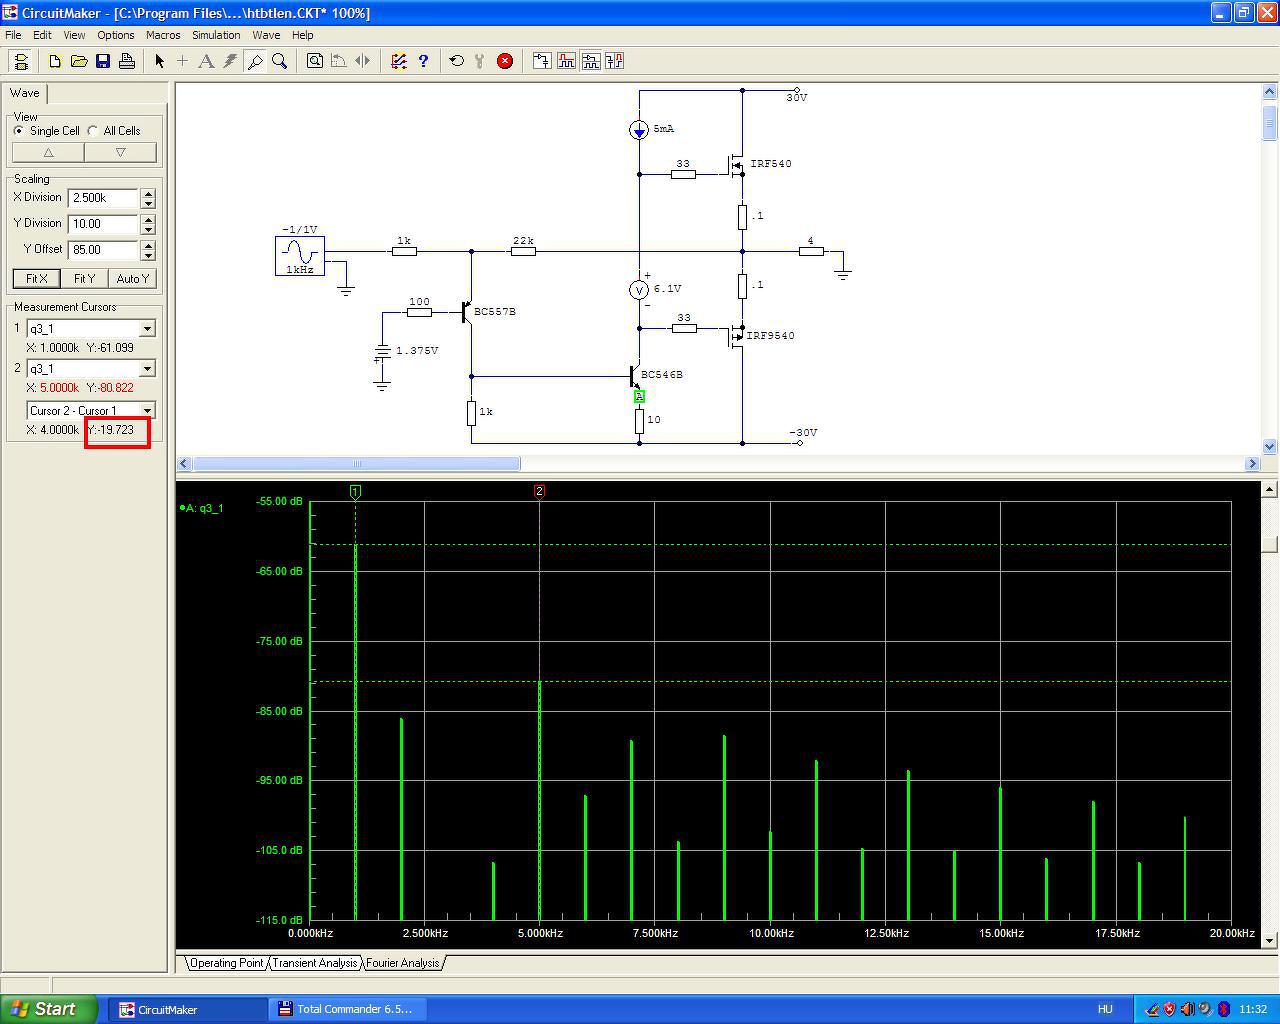Click the Y Offset input field
The image size is (1280, 1024).
point(103,250)
